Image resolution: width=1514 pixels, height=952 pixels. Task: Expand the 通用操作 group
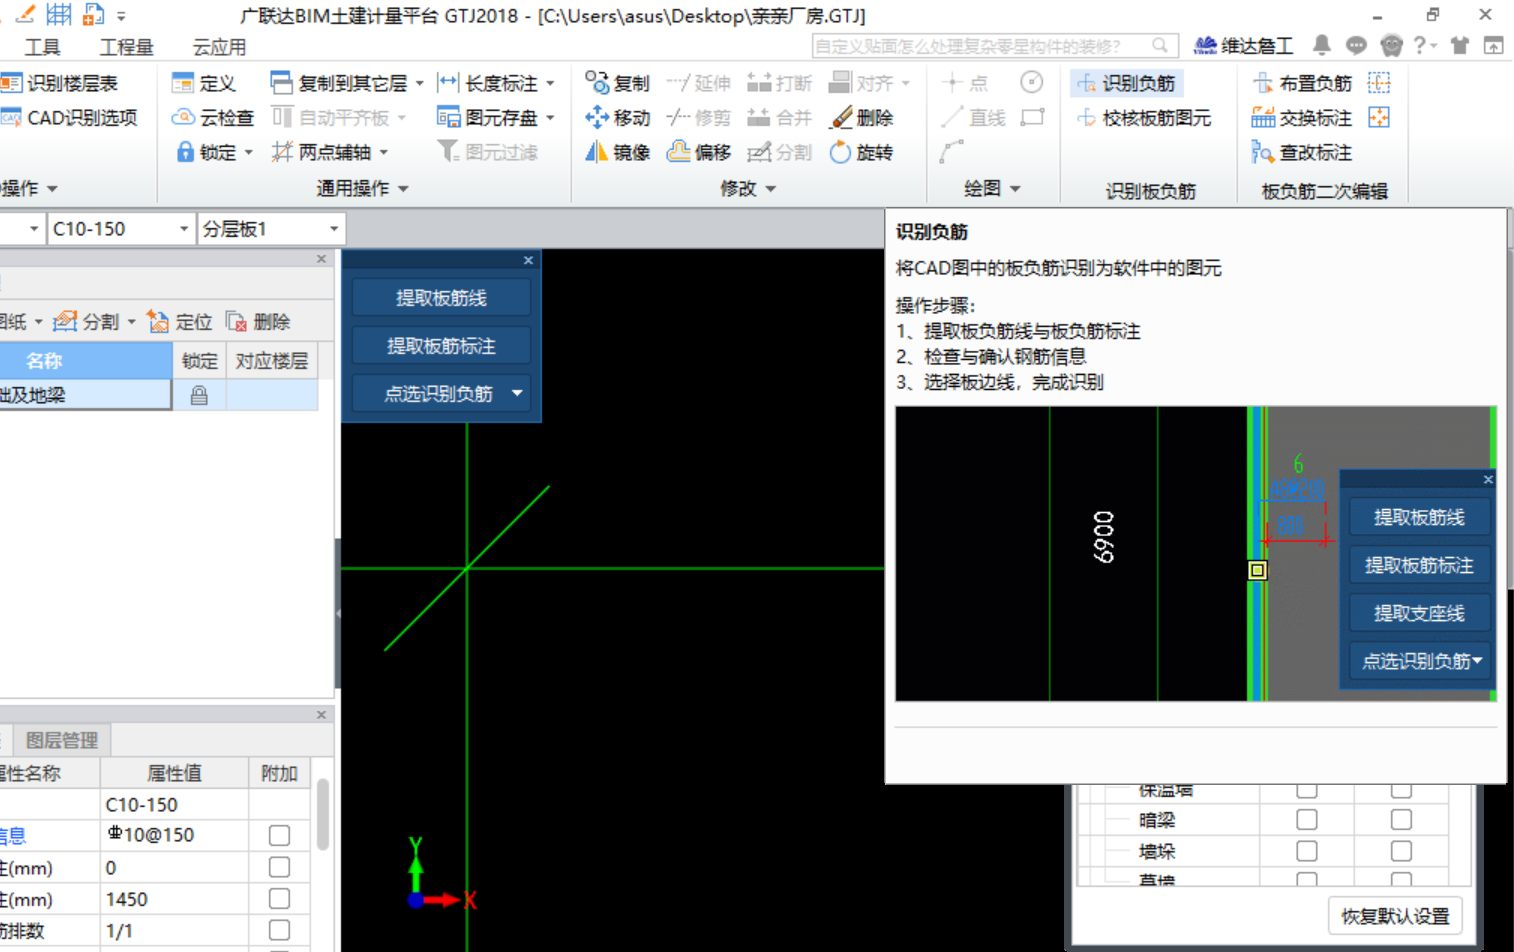click(x=362, y=188)
